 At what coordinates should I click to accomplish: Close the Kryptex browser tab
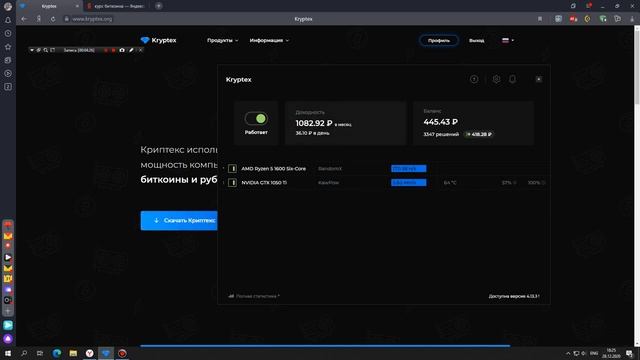[x=77, y=6]
